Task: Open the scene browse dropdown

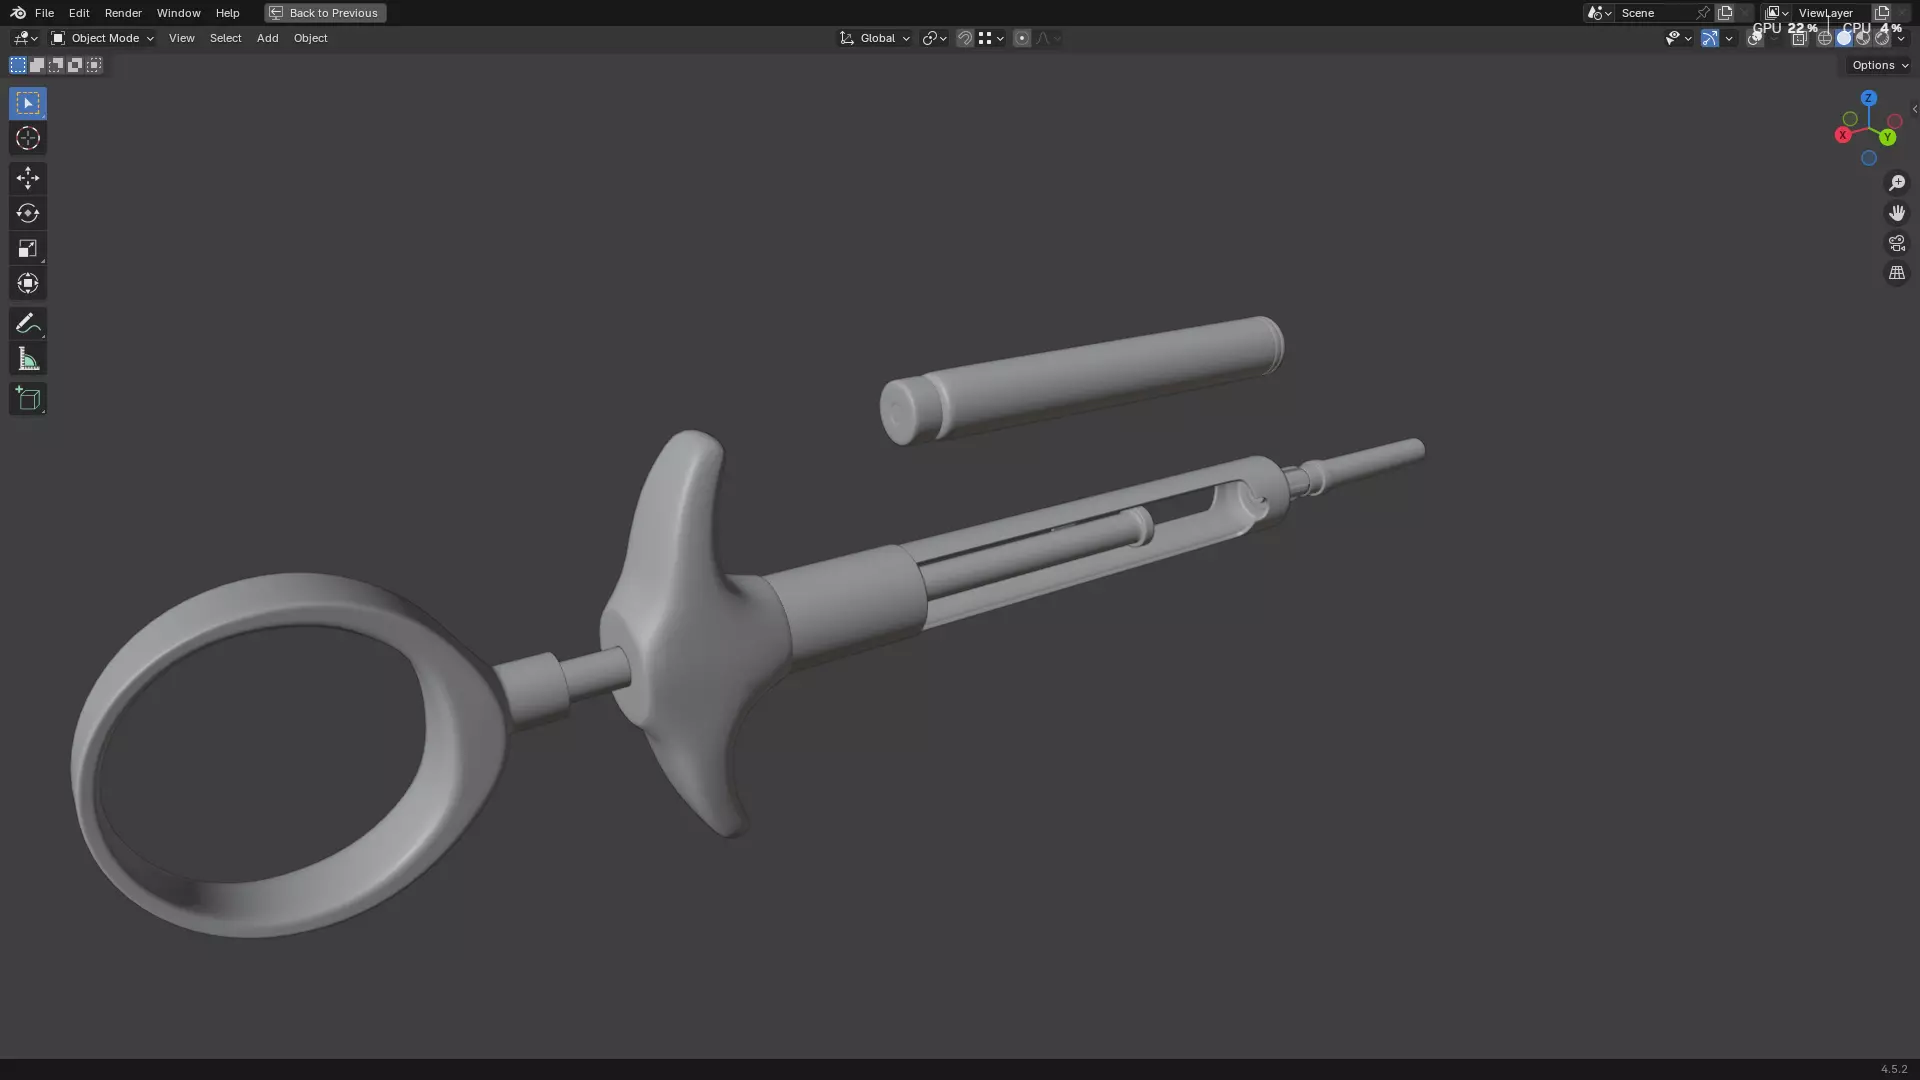Action: [x=1599, y=13]
